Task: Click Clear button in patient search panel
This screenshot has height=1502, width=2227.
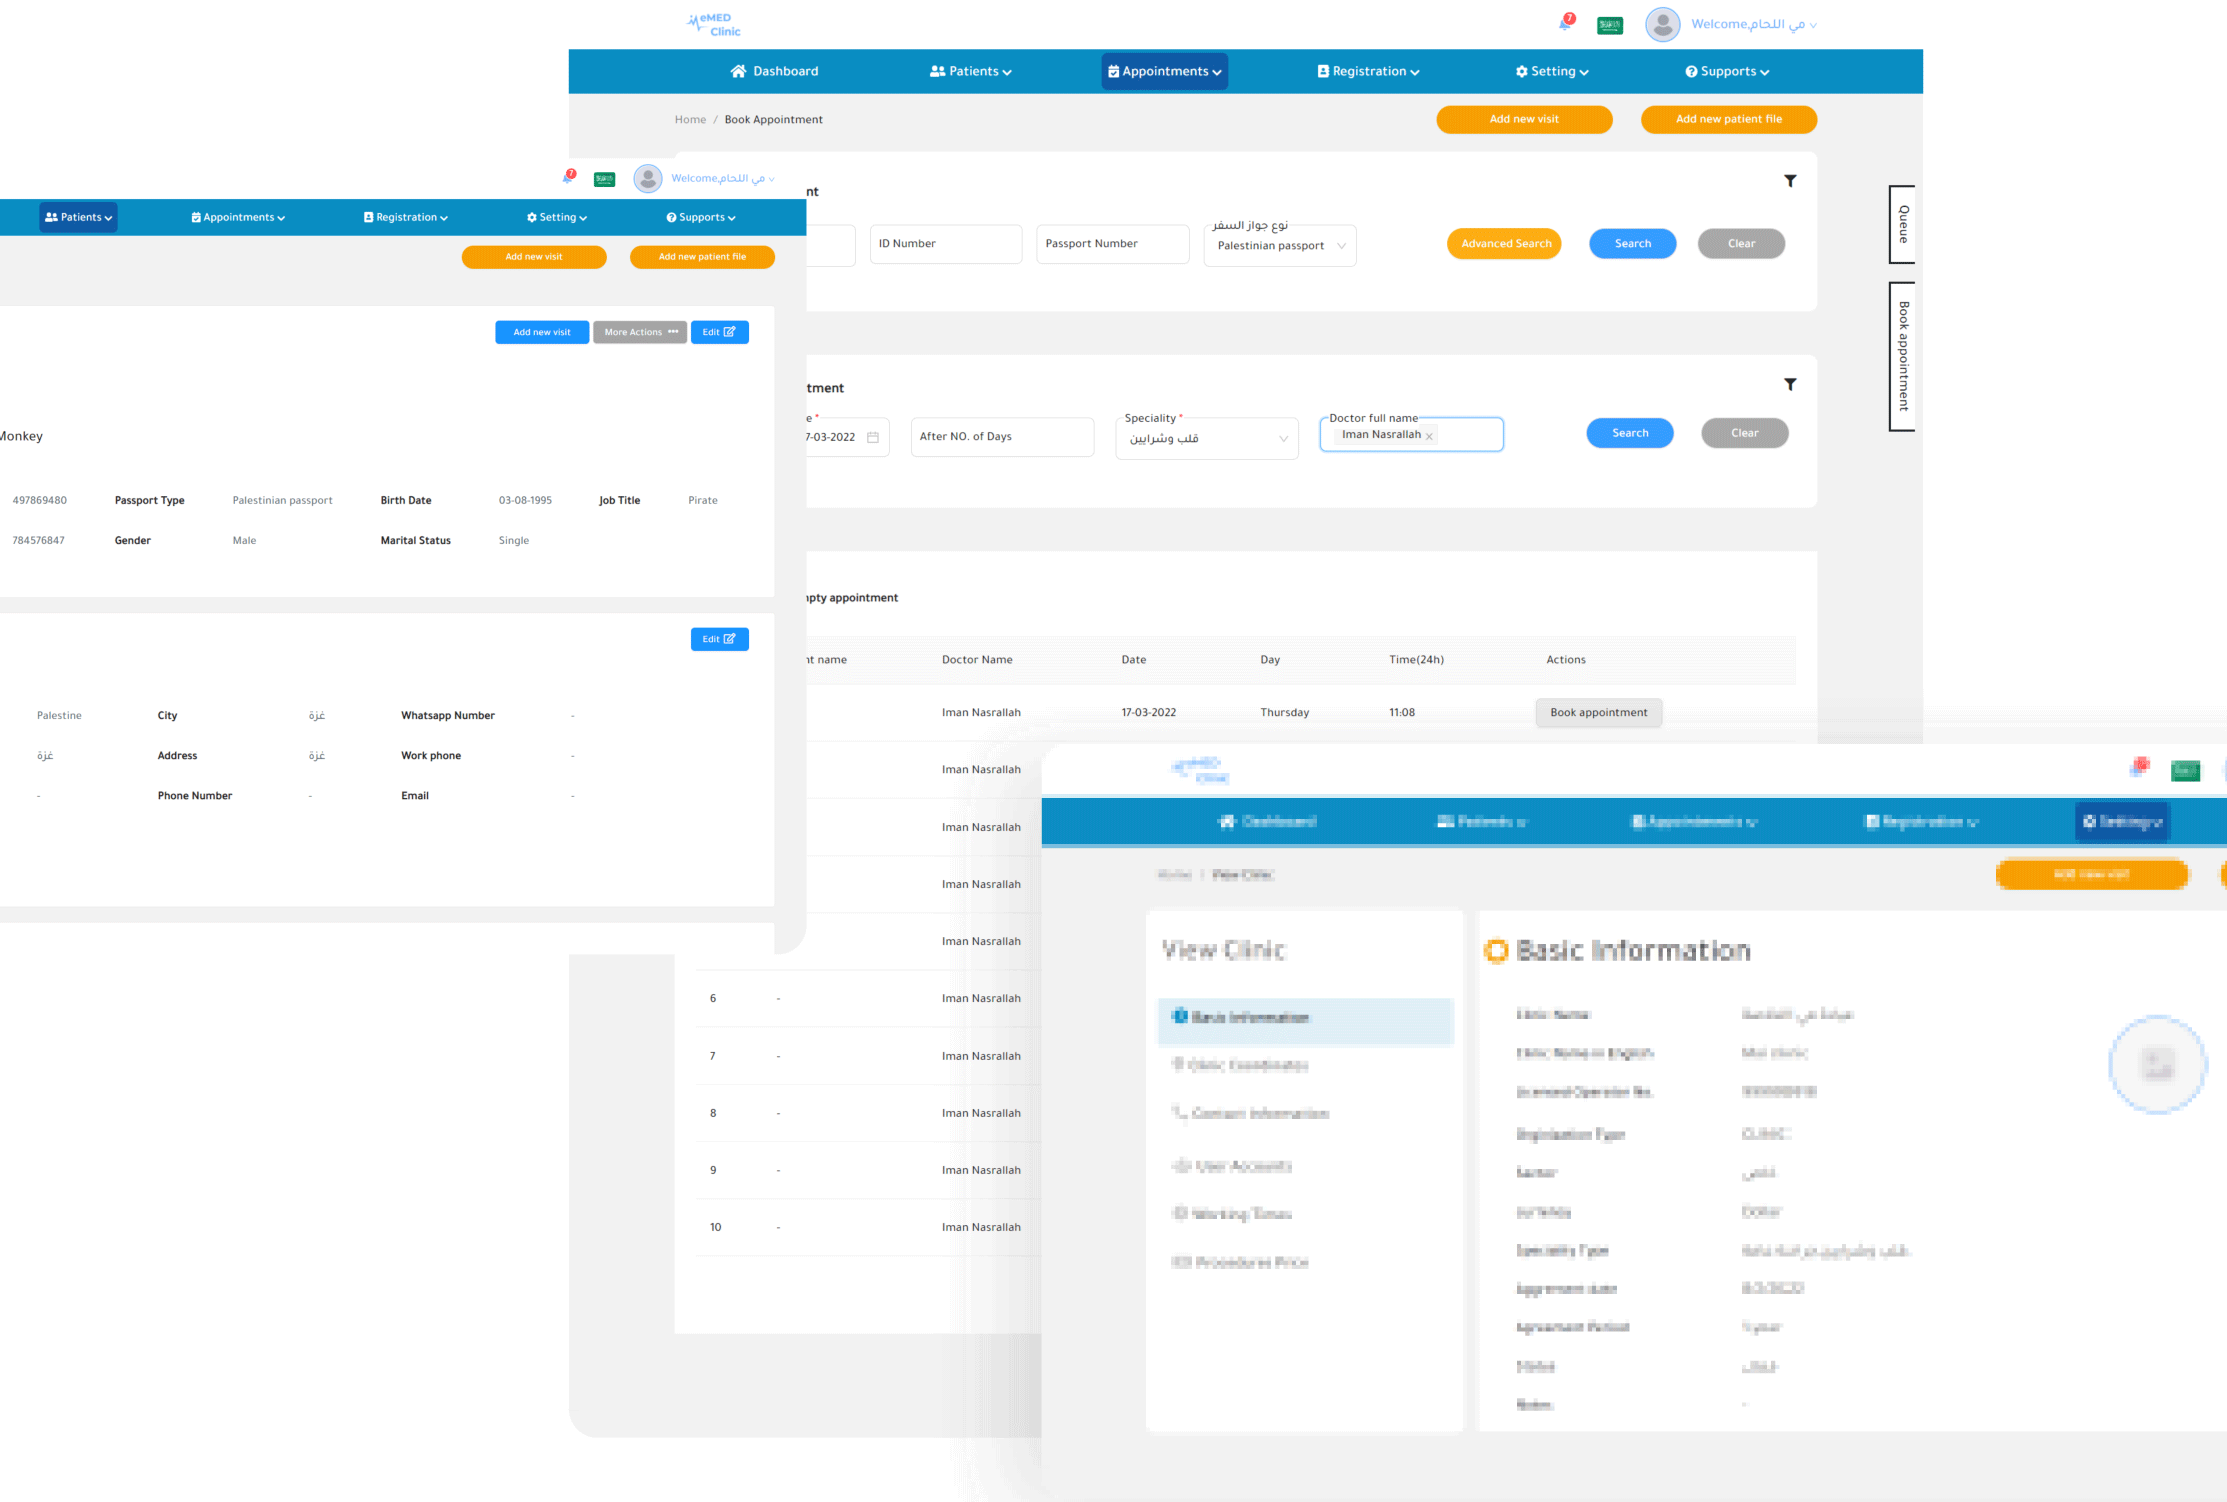Action: pos(1741,243)
